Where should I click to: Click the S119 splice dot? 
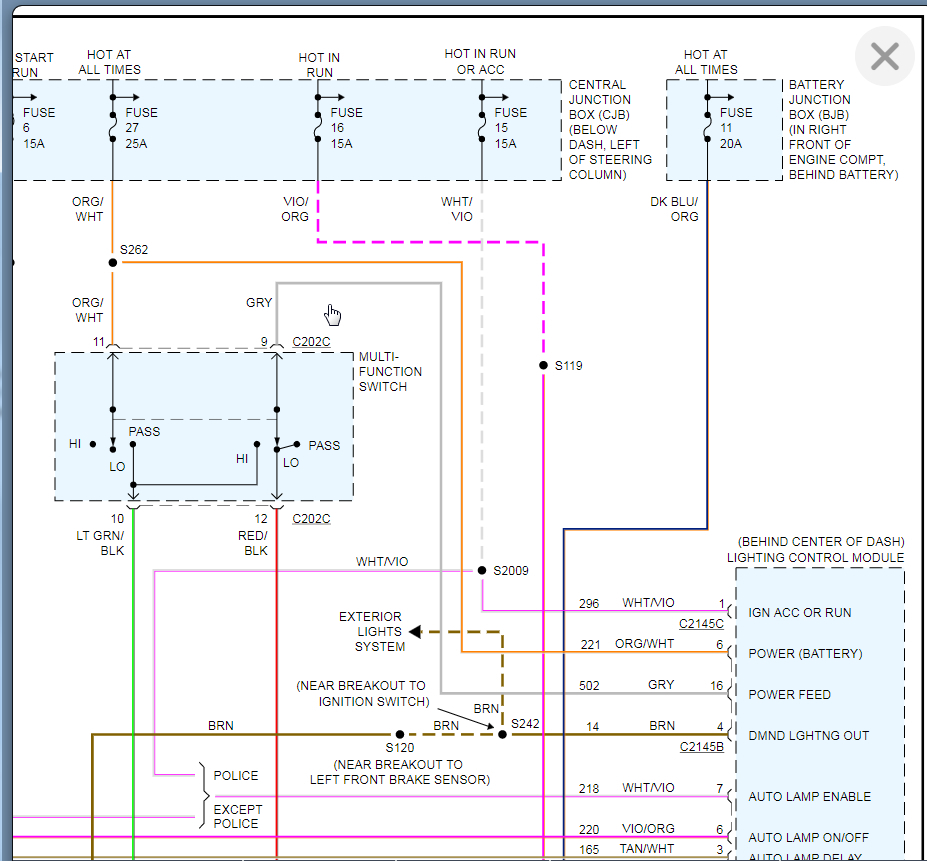click(543, 366)
